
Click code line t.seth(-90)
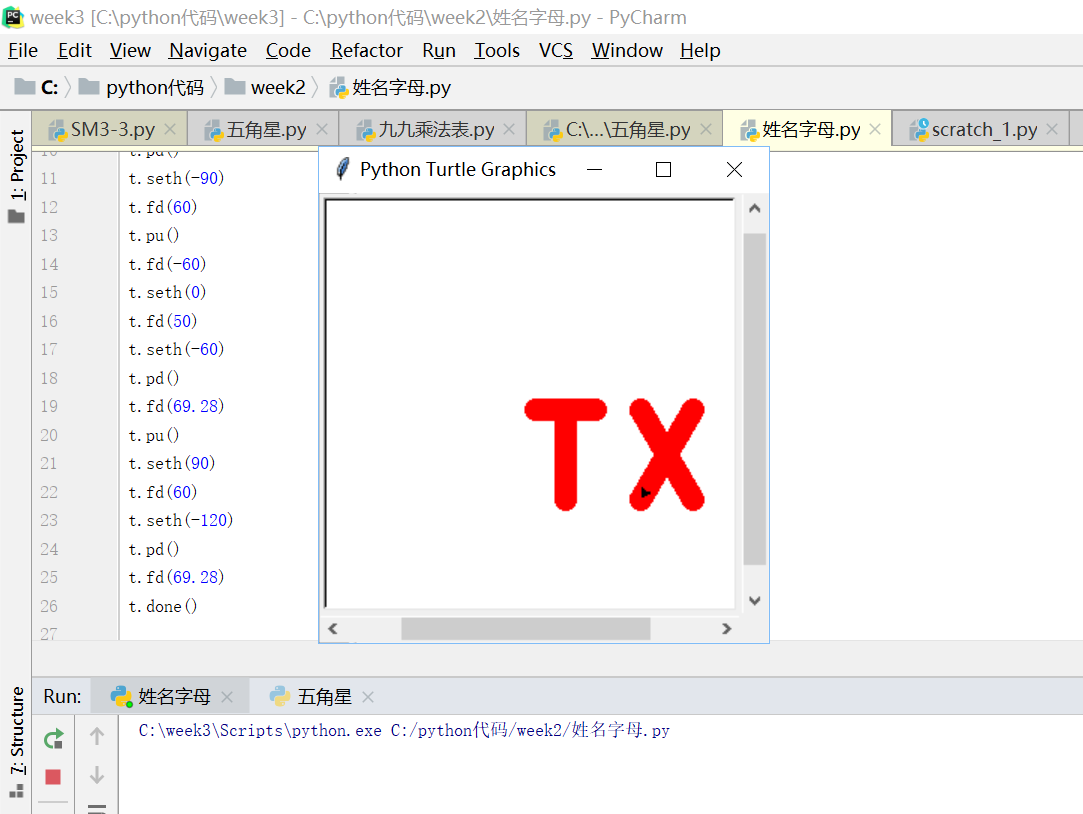176,178
